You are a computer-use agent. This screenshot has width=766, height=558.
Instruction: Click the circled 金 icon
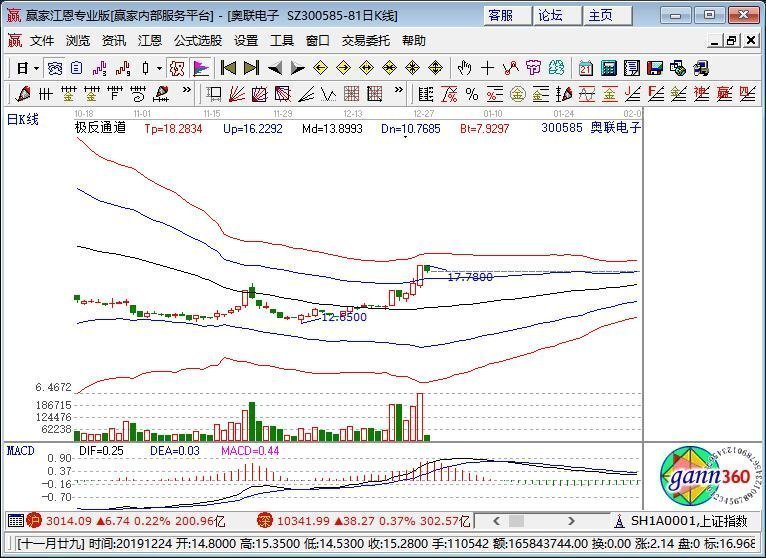point(517,93)
